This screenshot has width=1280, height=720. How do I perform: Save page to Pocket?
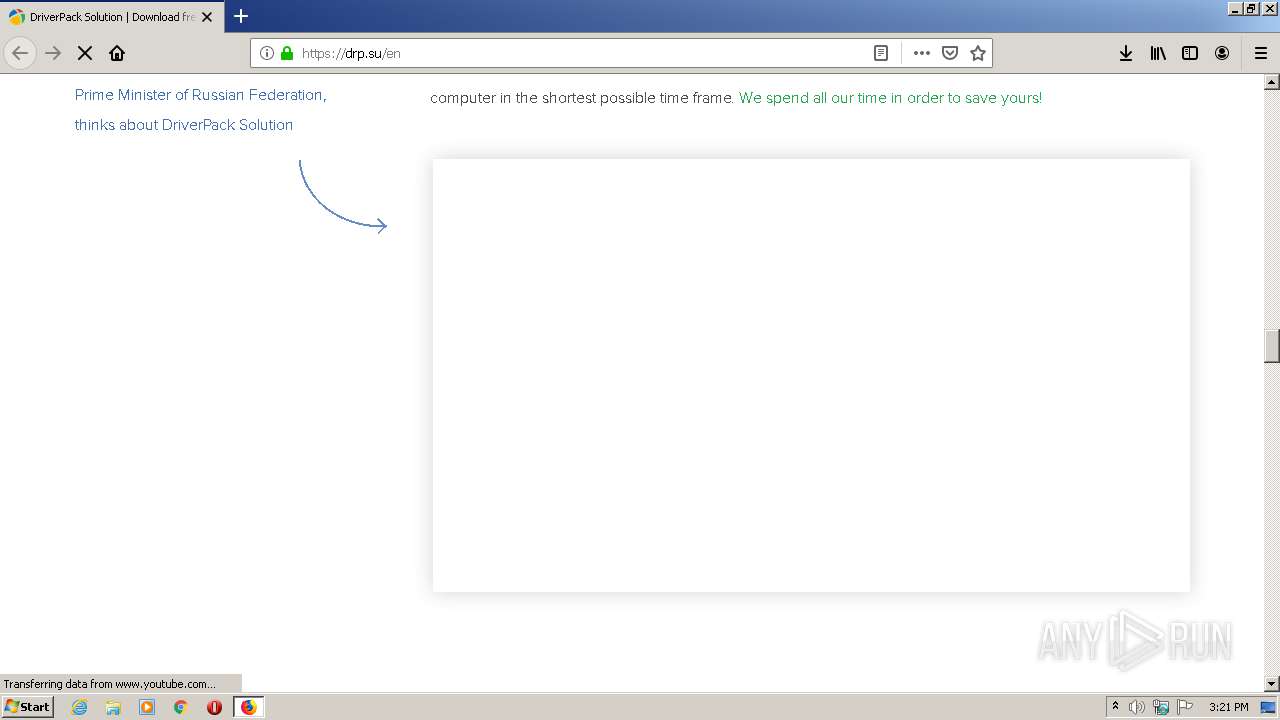coord(950,53)
